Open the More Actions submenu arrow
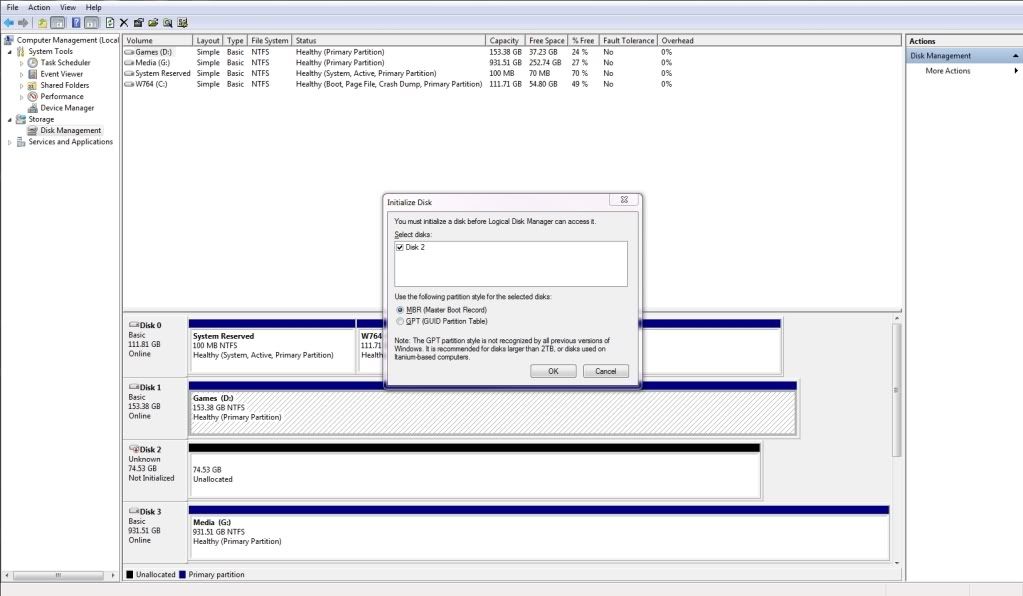The image size is (1023, 596). tap(1016, 70)
